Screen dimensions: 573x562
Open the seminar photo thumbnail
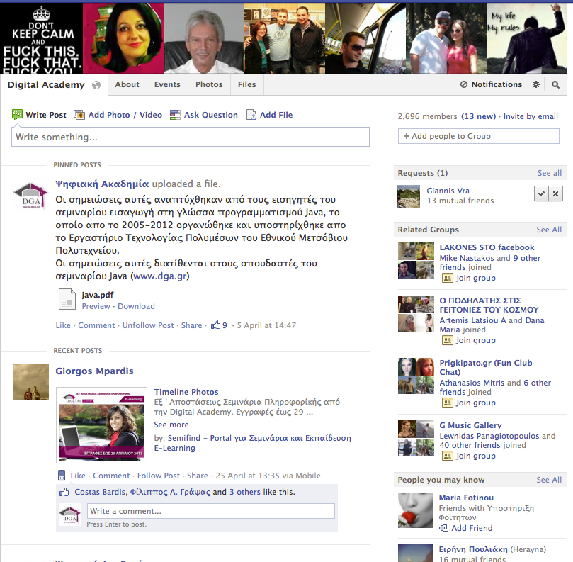(102, 424)
